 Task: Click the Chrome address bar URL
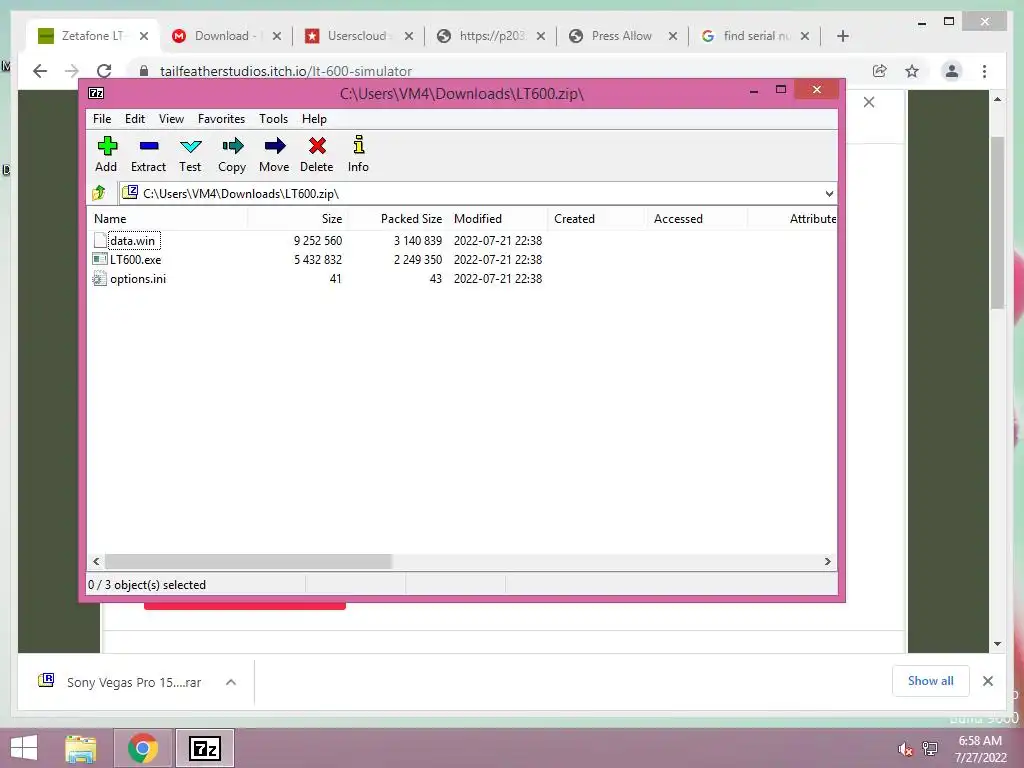pyautogui.click(x=286, y=71)
